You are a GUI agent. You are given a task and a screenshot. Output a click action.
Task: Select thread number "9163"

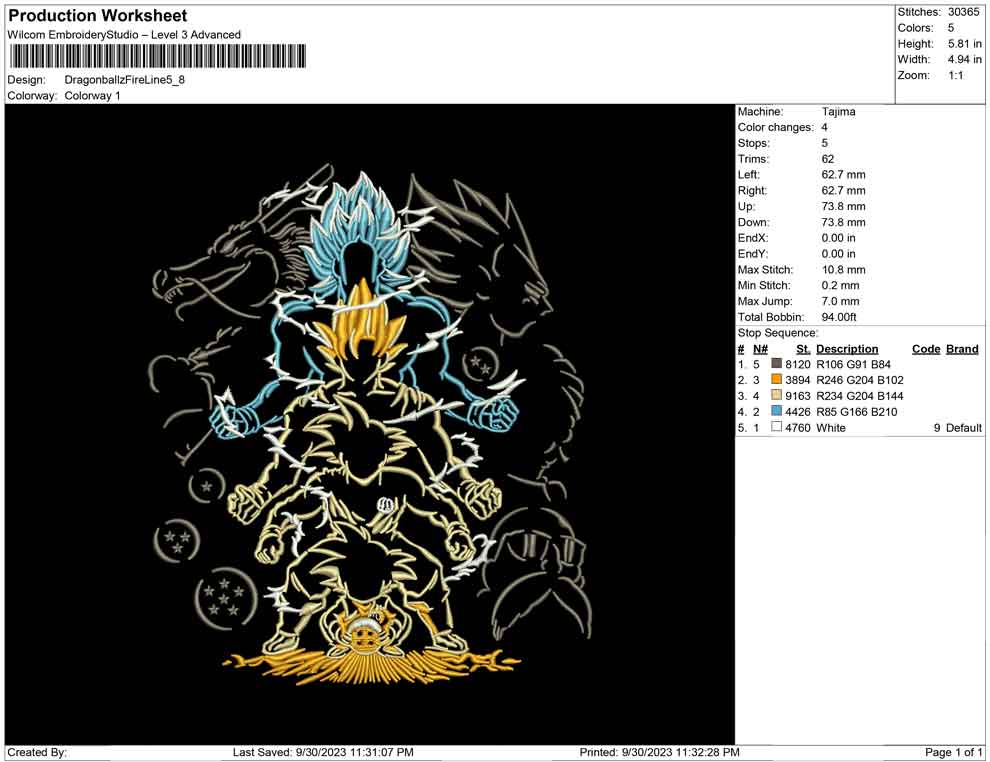[798, 396]
